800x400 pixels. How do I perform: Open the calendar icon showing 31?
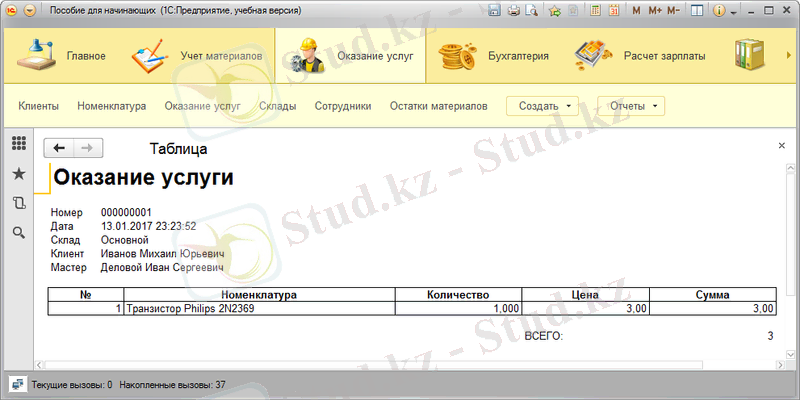614,10
